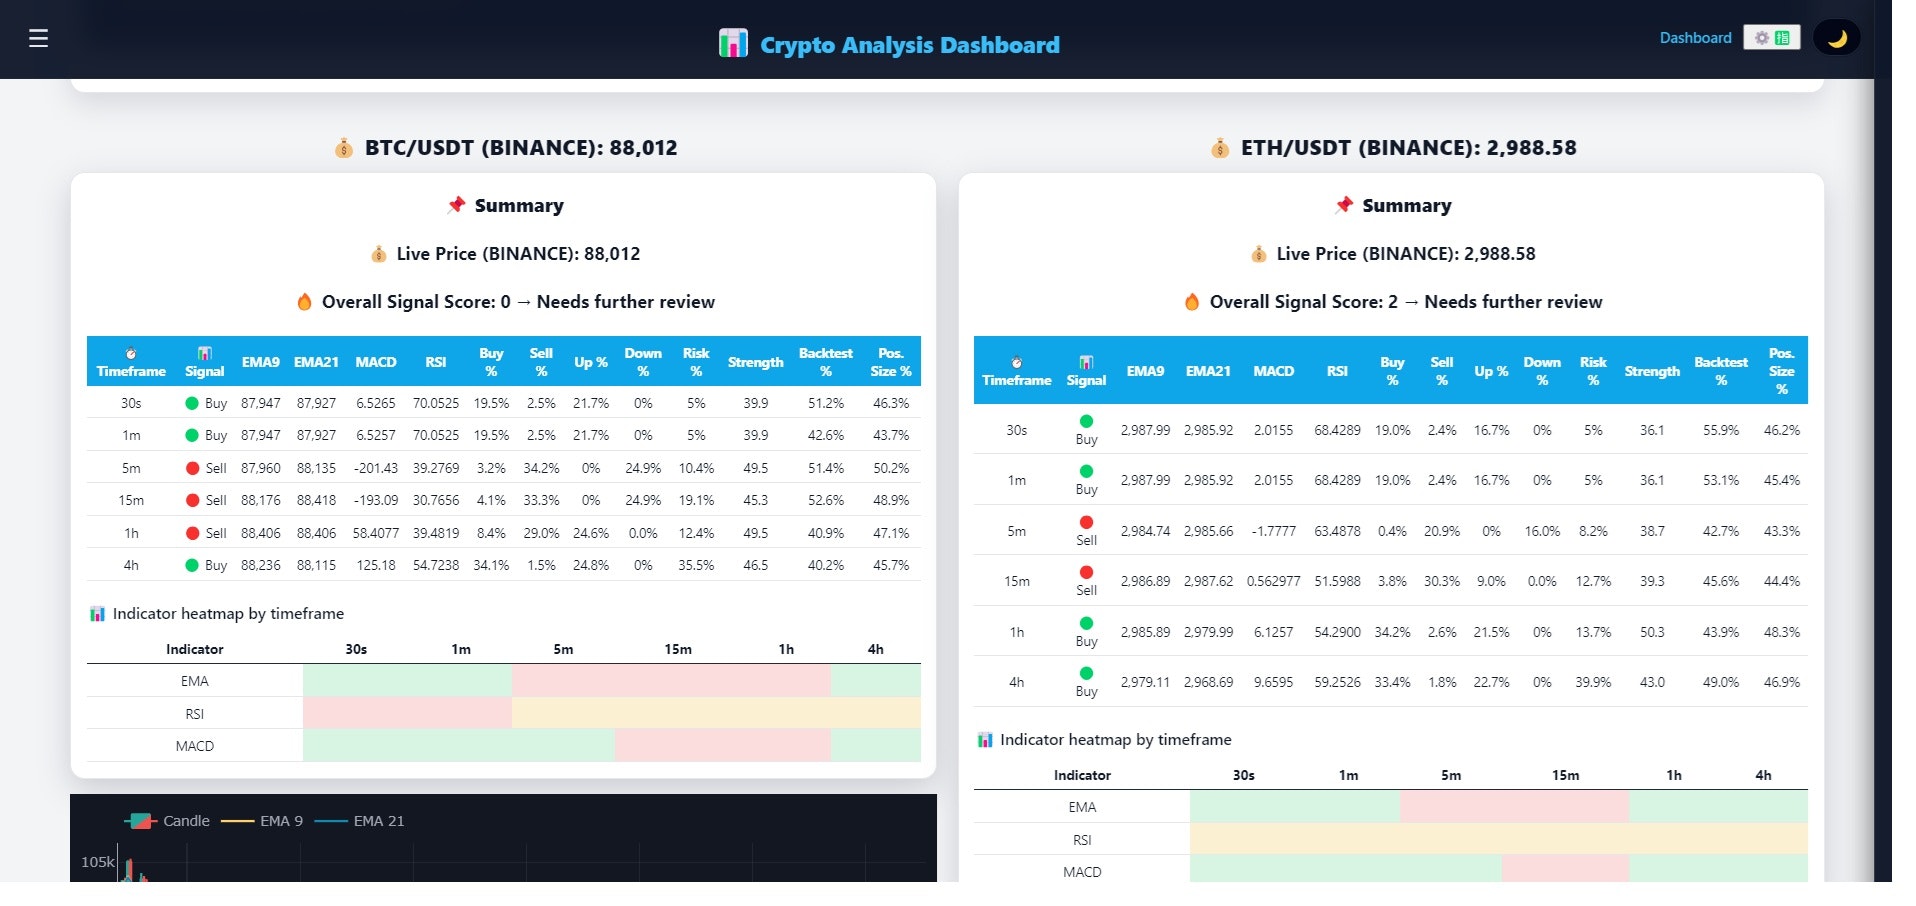Click the red EMA 5m heatmap cell in BTC panel
Screen dimensions: 1916x906
pyautogui.click(x=564, y=680)
